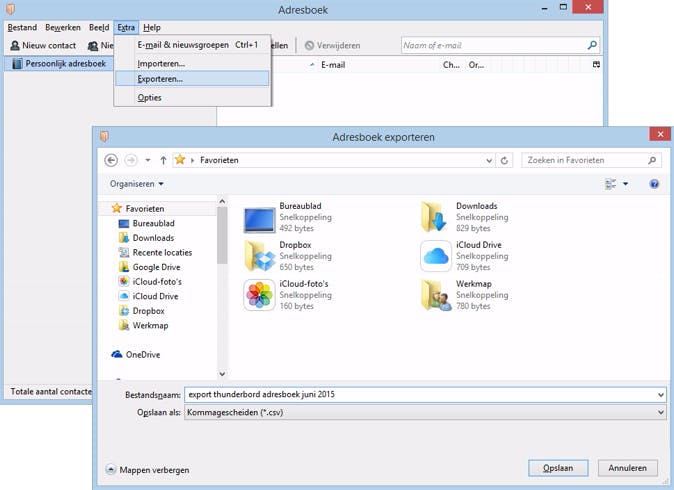Select Favorieten in the navigation tree

click(x=144, y=208)
